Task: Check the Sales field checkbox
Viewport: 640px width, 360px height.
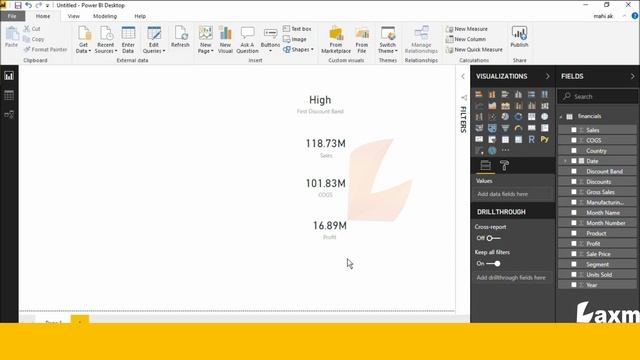Action: click(574, 130)
